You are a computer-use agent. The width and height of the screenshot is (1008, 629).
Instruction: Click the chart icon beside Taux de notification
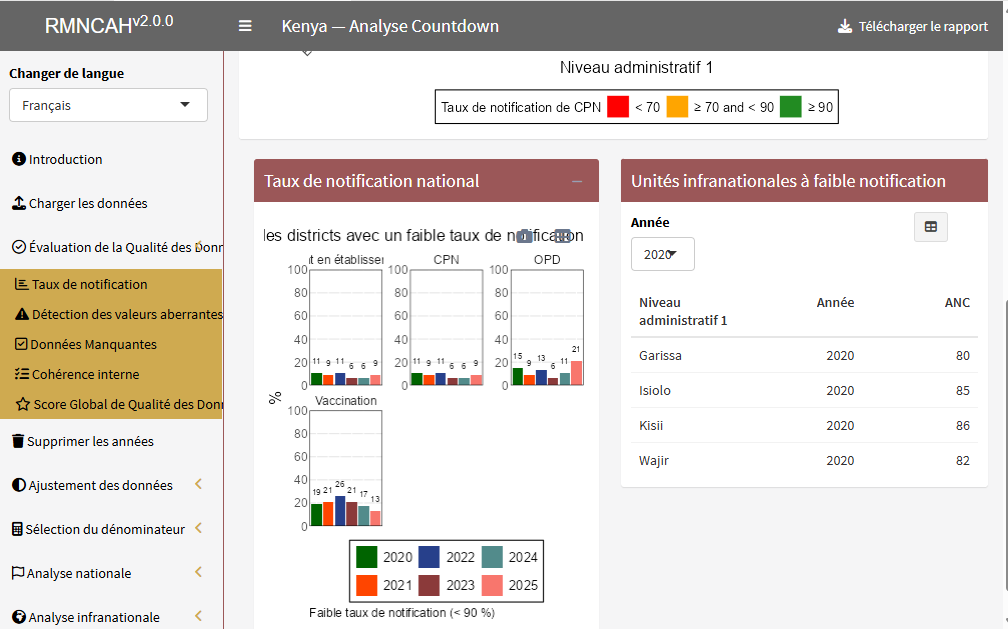(x=21, y=284)
